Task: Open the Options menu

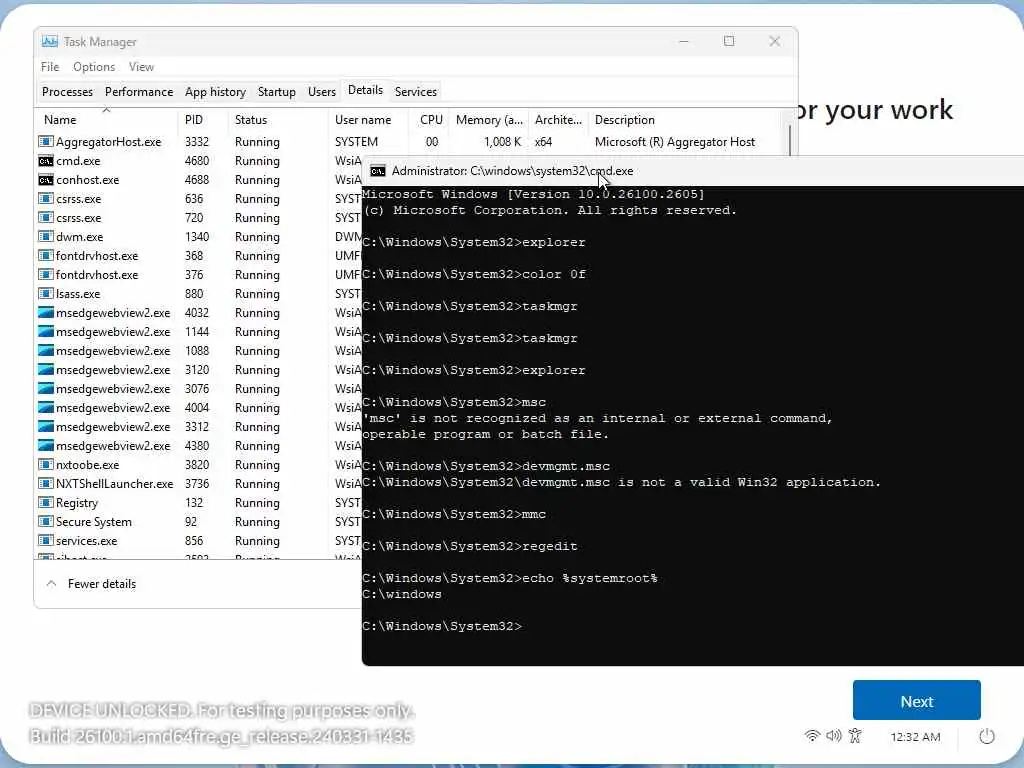Action: 94,67
